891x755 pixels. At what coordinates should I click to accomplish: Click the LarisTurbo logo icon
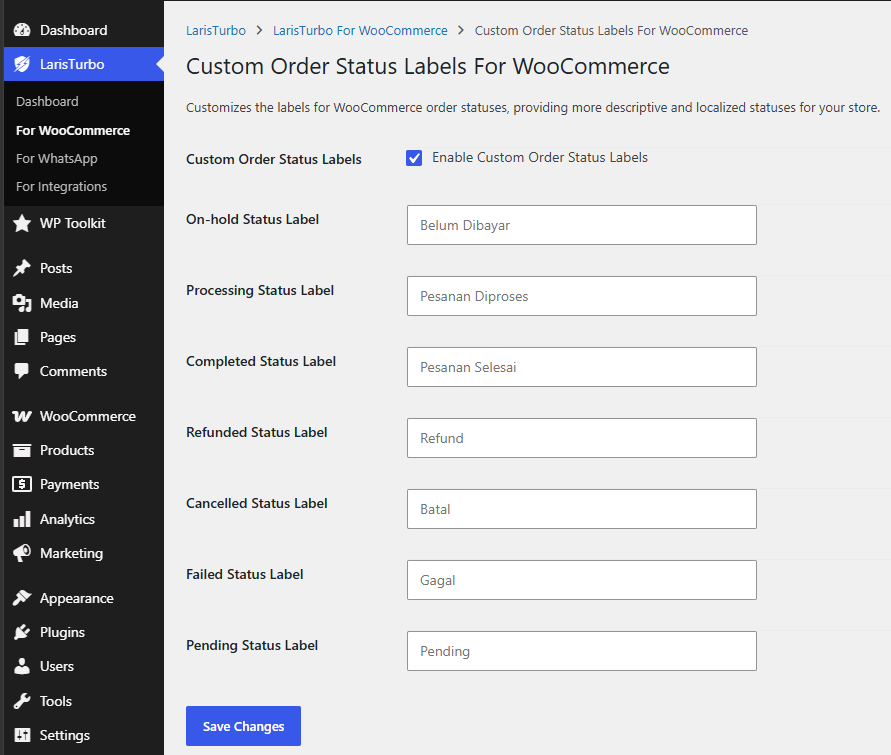tap(22, 64)
